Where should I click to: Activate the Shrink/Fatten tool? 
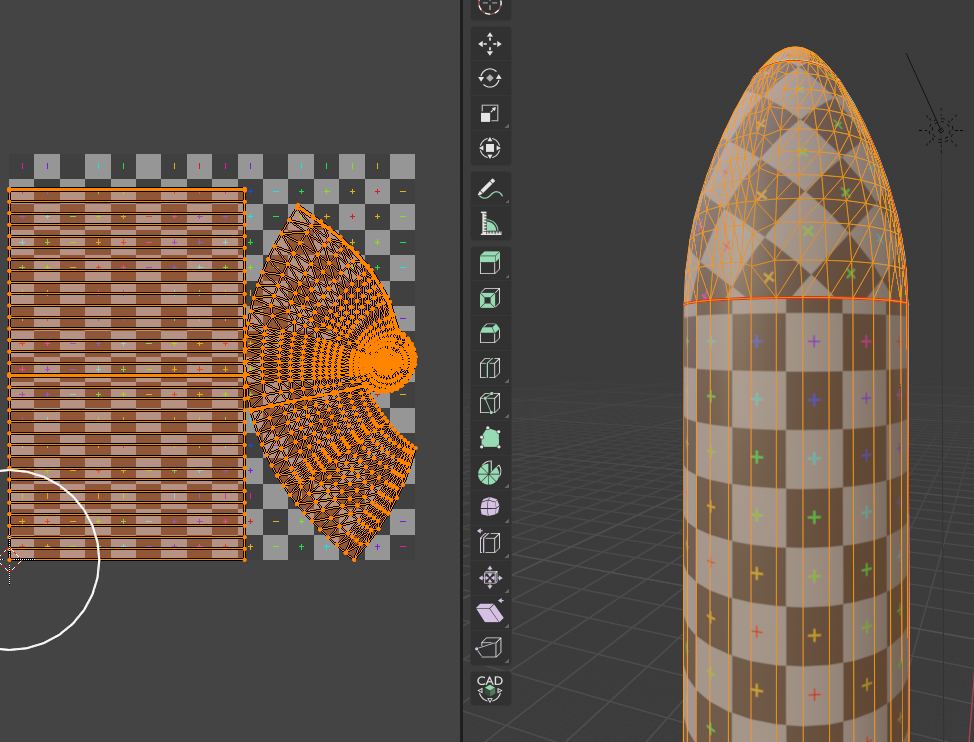pos(490,577)
